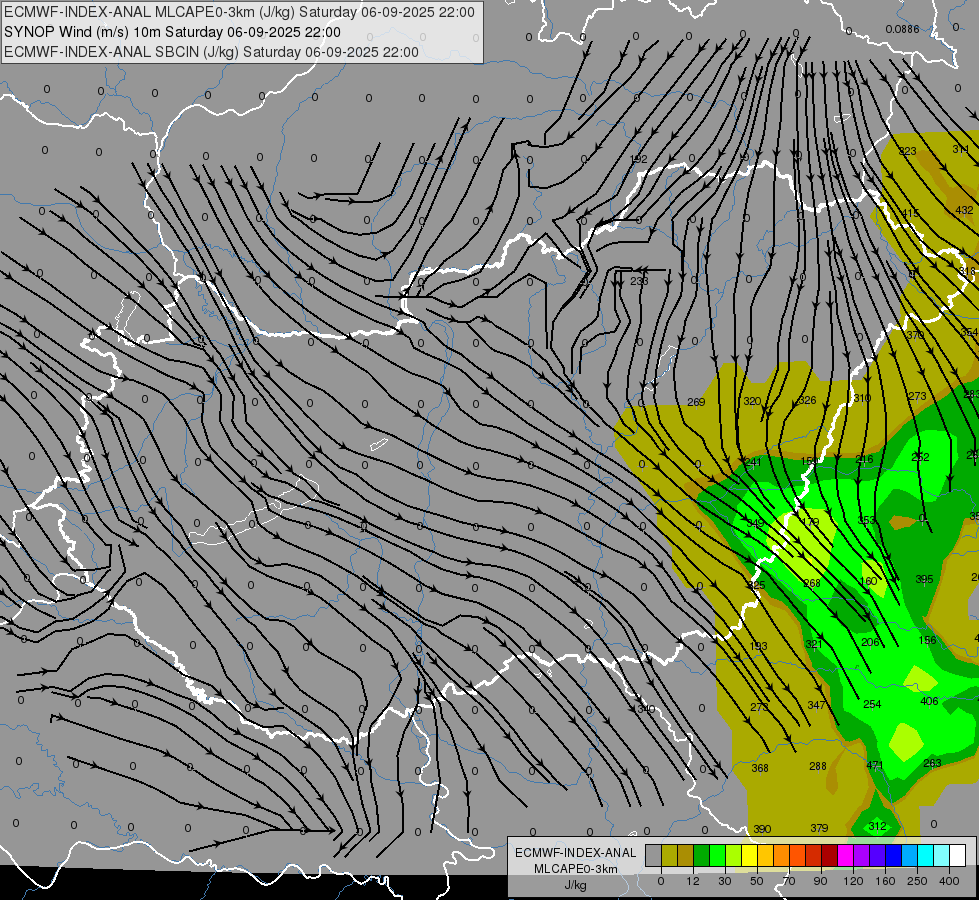Click the legend tick label 30
Image resolution: width=979 pixels, height=900 pixels.
[725, 881]
